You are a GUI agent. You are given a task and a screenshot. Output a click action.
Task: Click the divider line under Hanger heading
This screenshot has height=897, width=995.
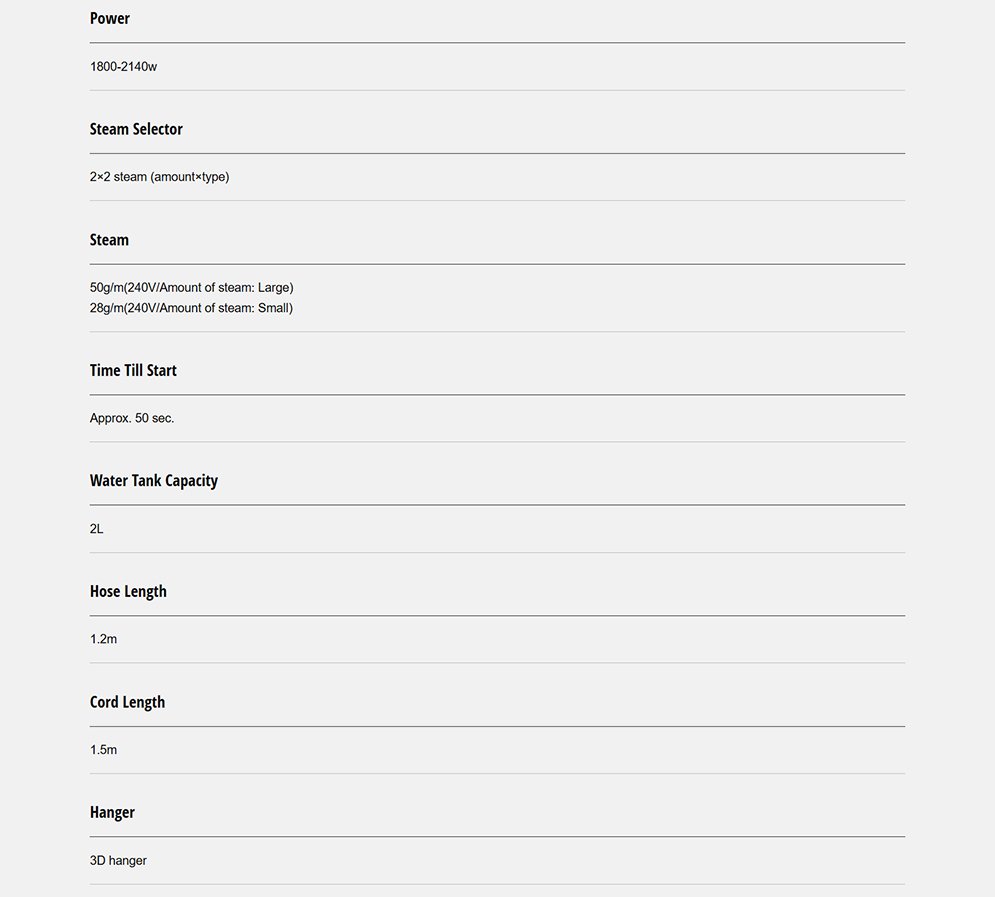click(498, 837)
